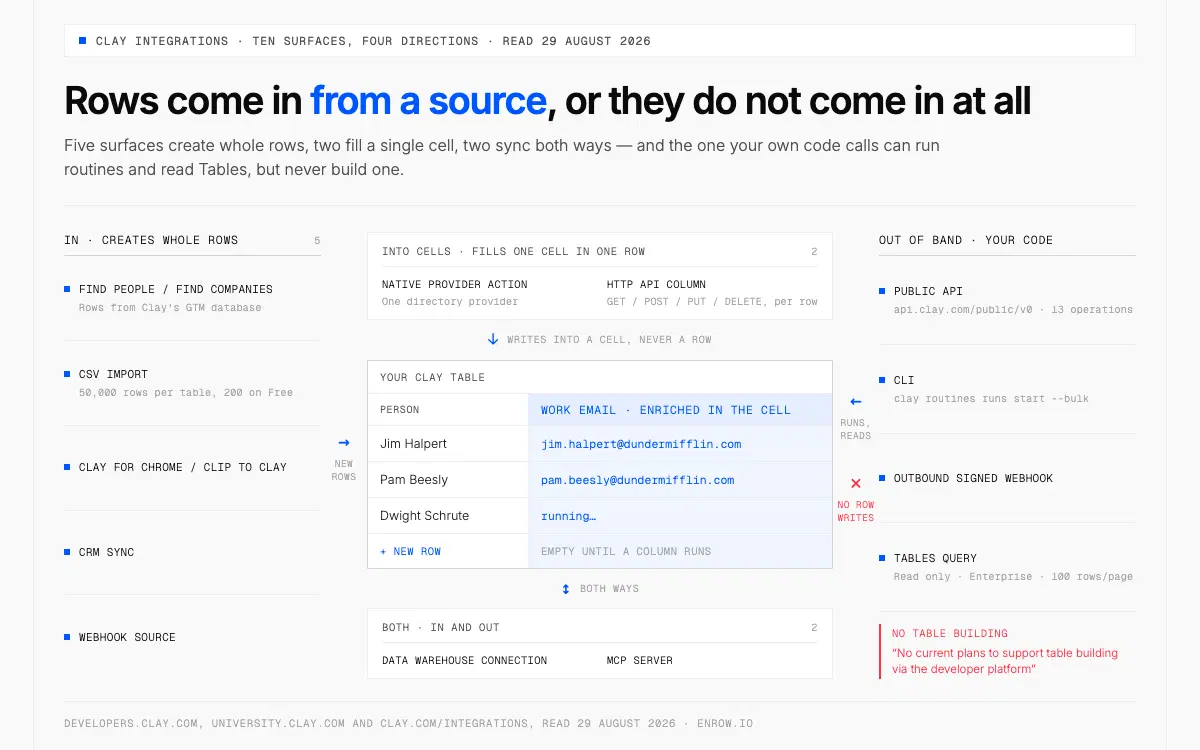Click the blue left arrow above RUNS, READS

(x=856, y=402)
